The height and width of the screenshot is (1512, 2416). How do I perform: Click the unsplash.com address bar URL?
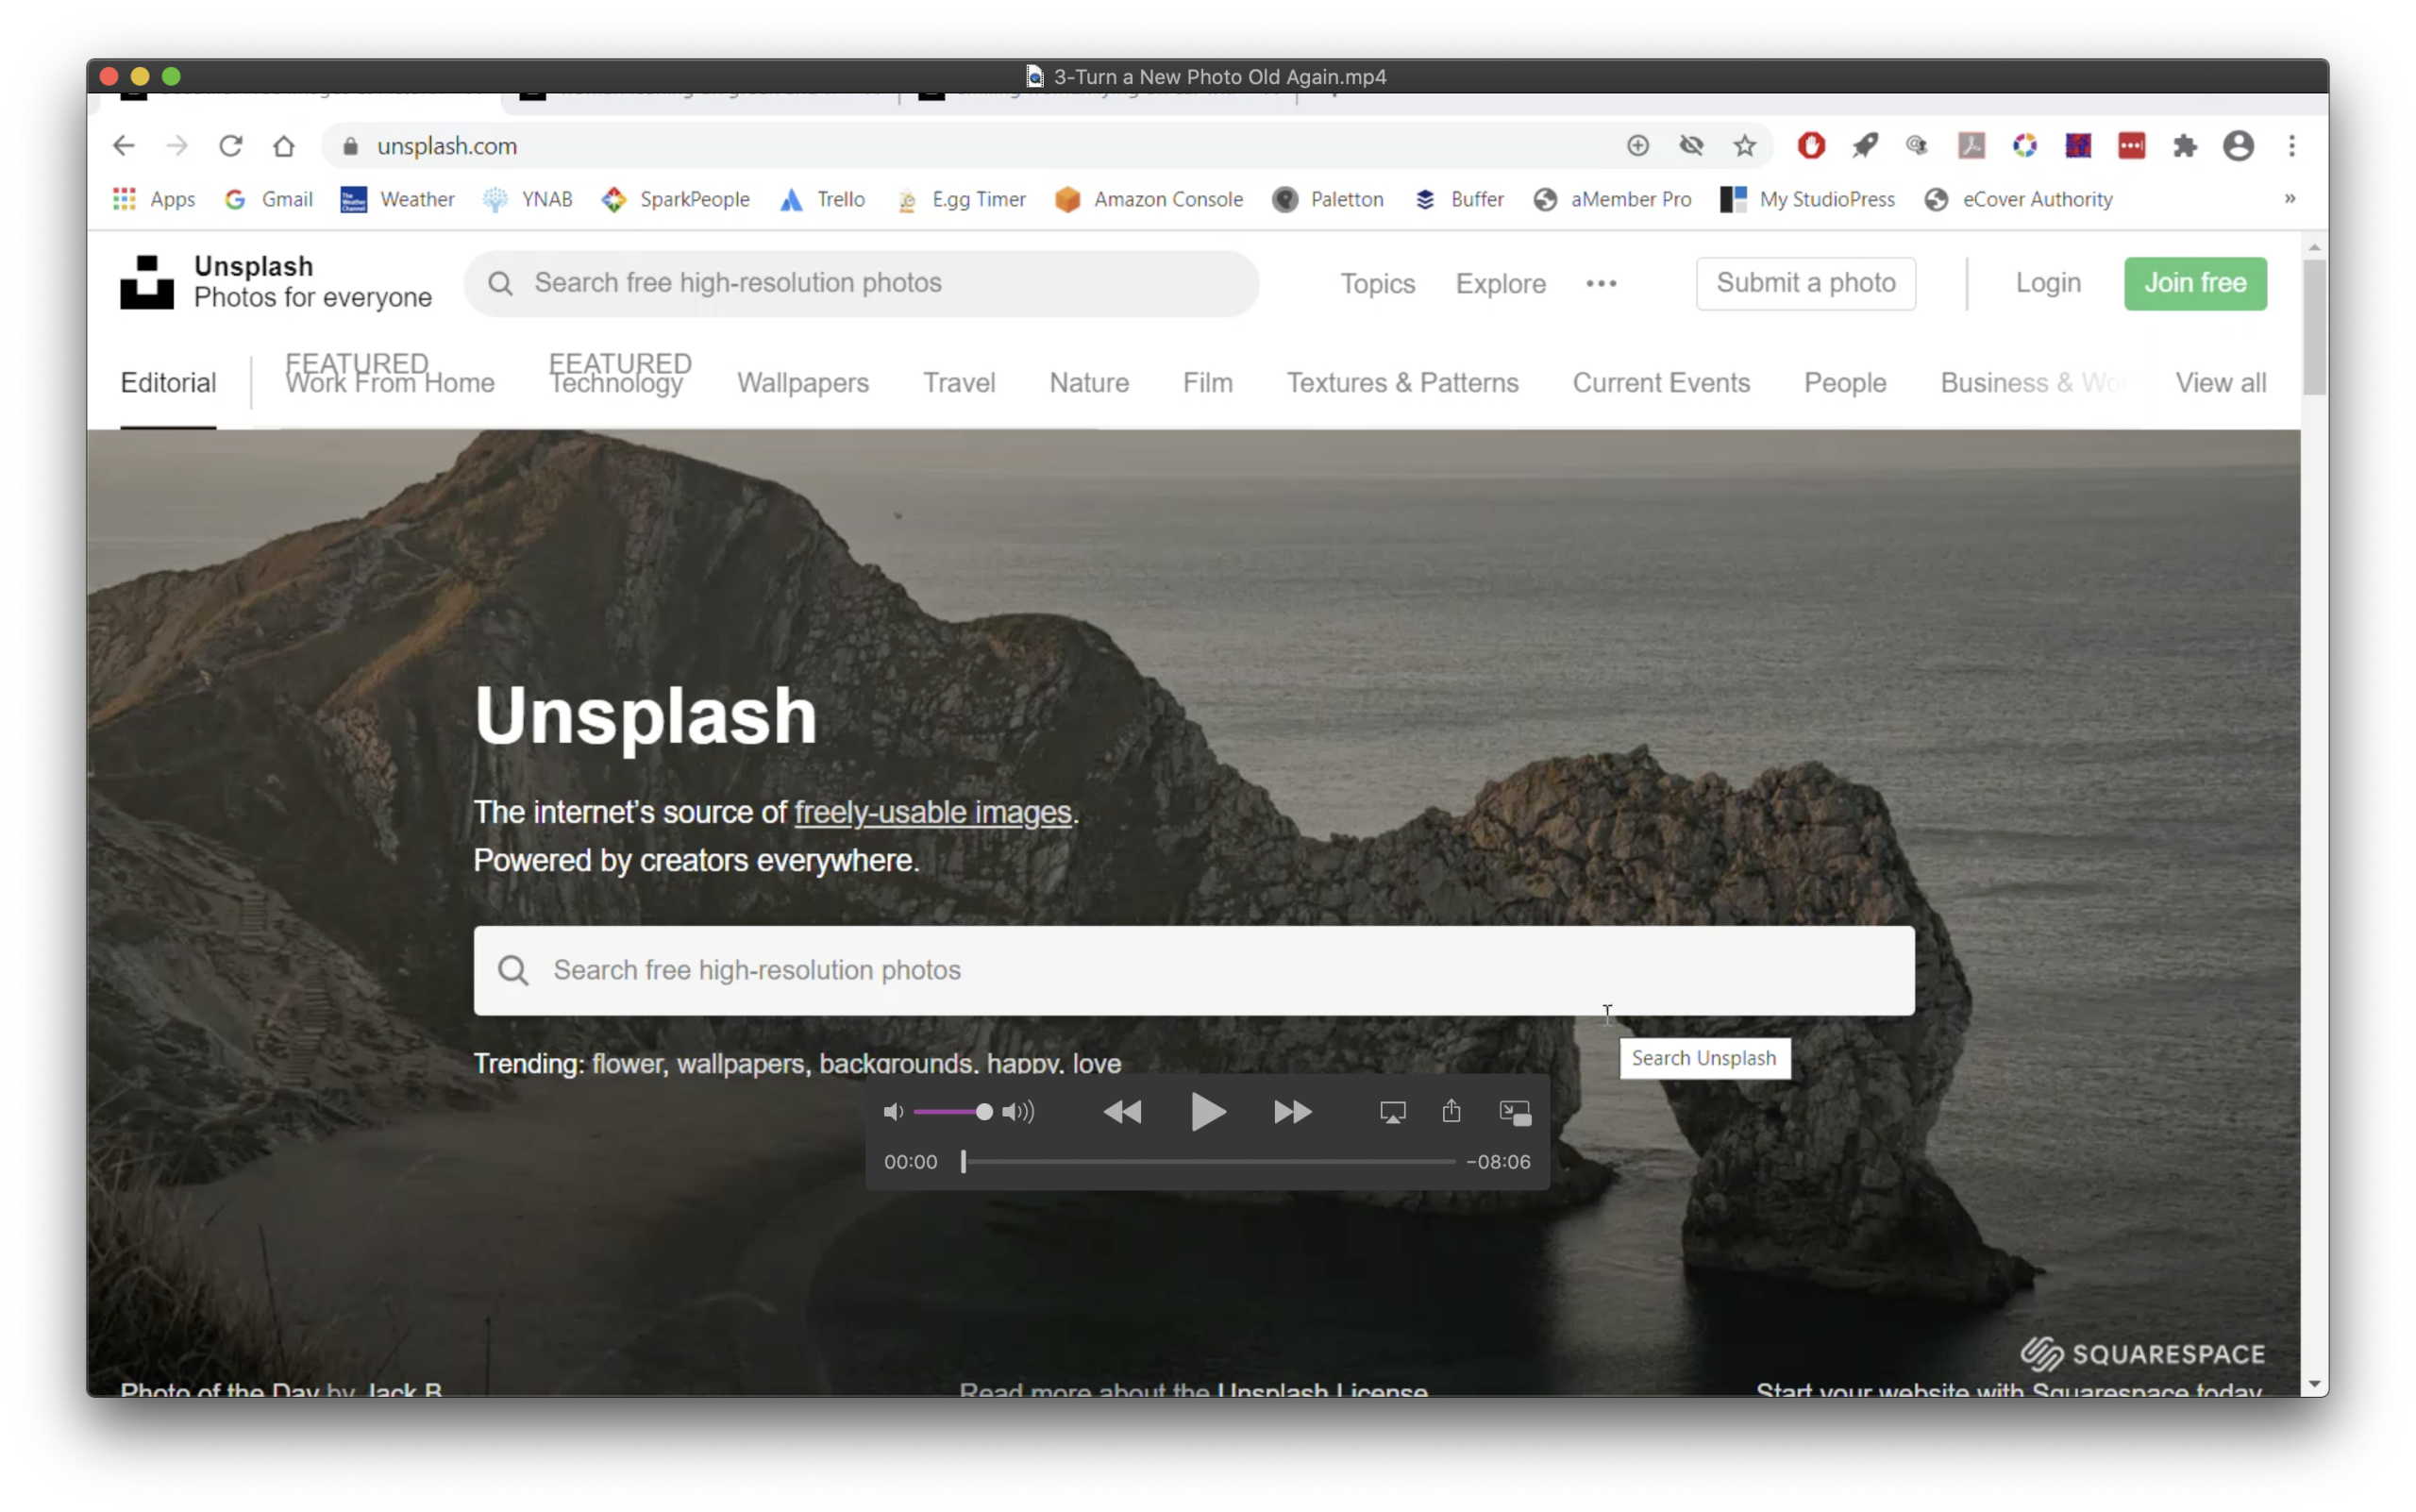coord(447,146)
